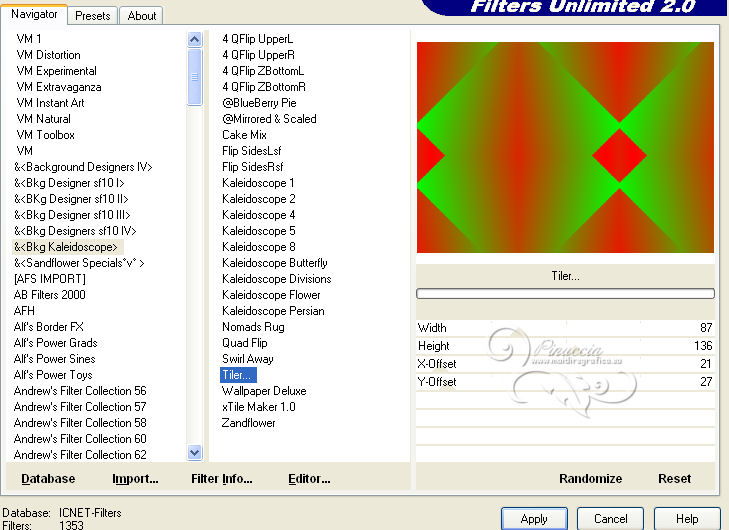This screenshot has width=729, height=530.
Task: Select the Navigator tab
Action: (x=34, y=14)
